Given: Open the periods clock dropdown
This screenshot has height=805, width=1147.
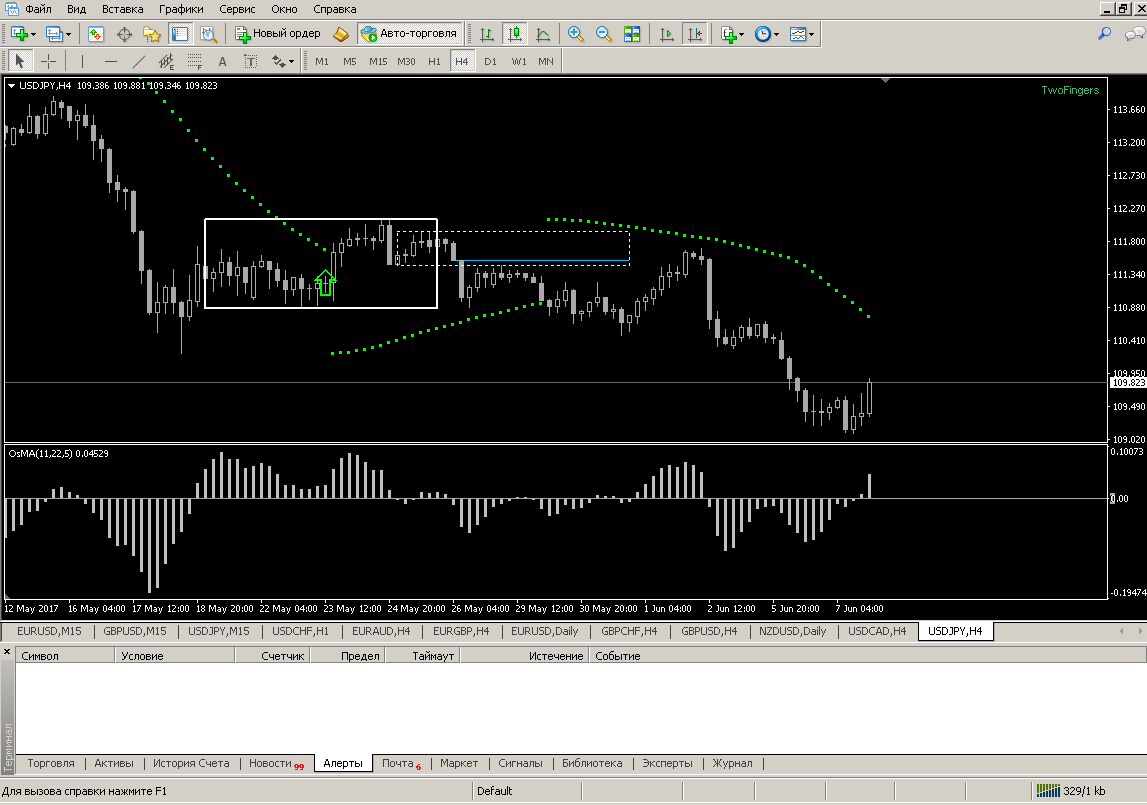Looking at the screenshot, I should click(776, 34).
